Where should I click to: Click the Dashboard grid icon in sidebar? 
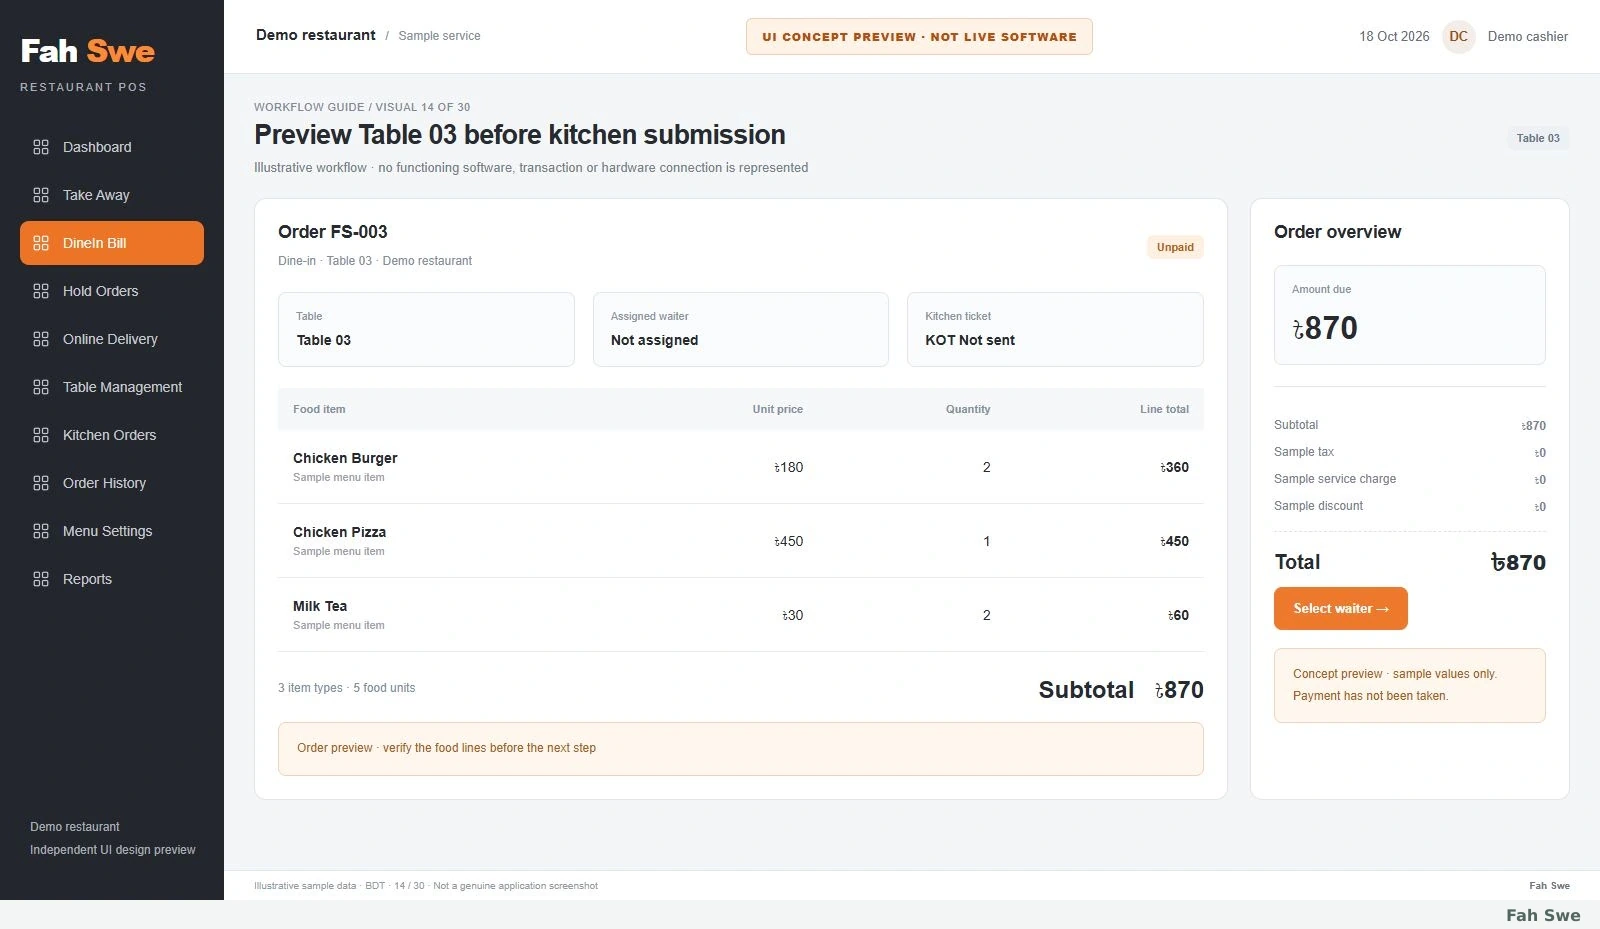coord(41,147)
